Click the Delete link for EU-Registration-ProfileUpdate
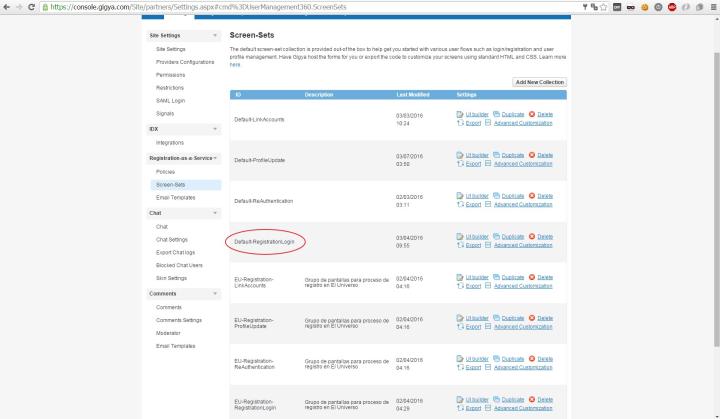 click(544, 318)
